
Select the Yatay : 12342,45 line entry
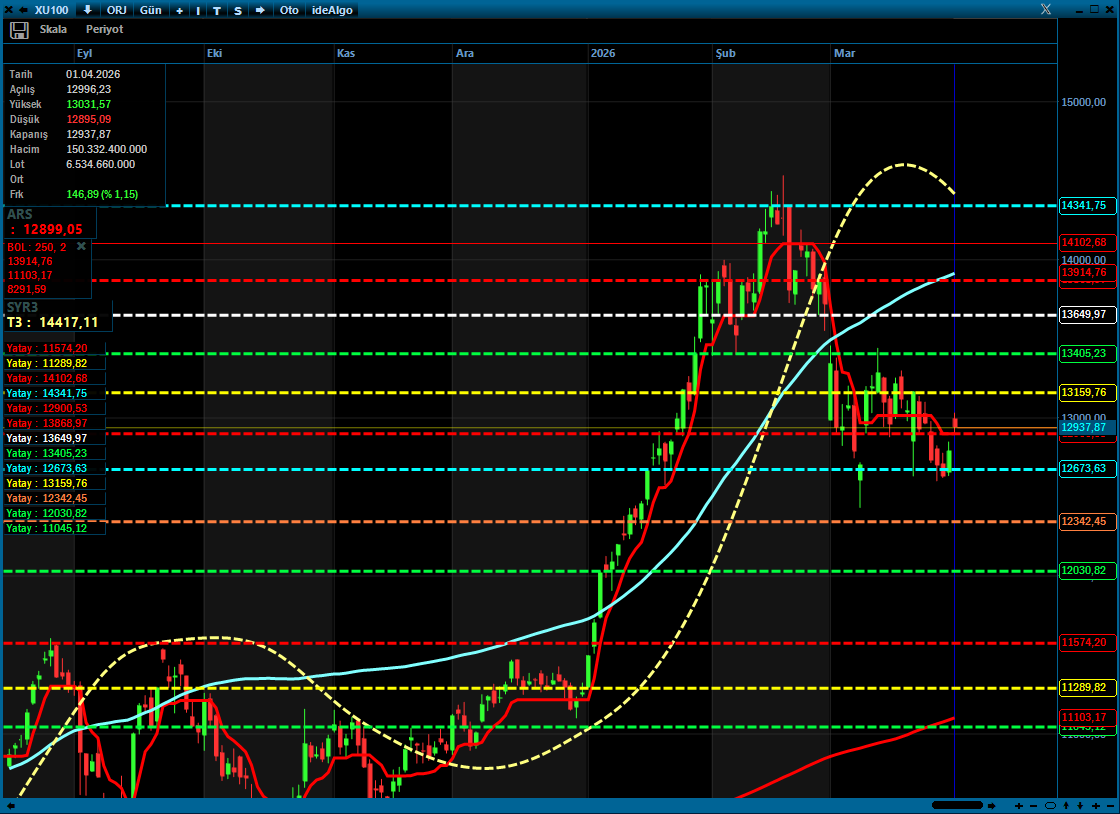pyautogui.click(x=55, y=498)
